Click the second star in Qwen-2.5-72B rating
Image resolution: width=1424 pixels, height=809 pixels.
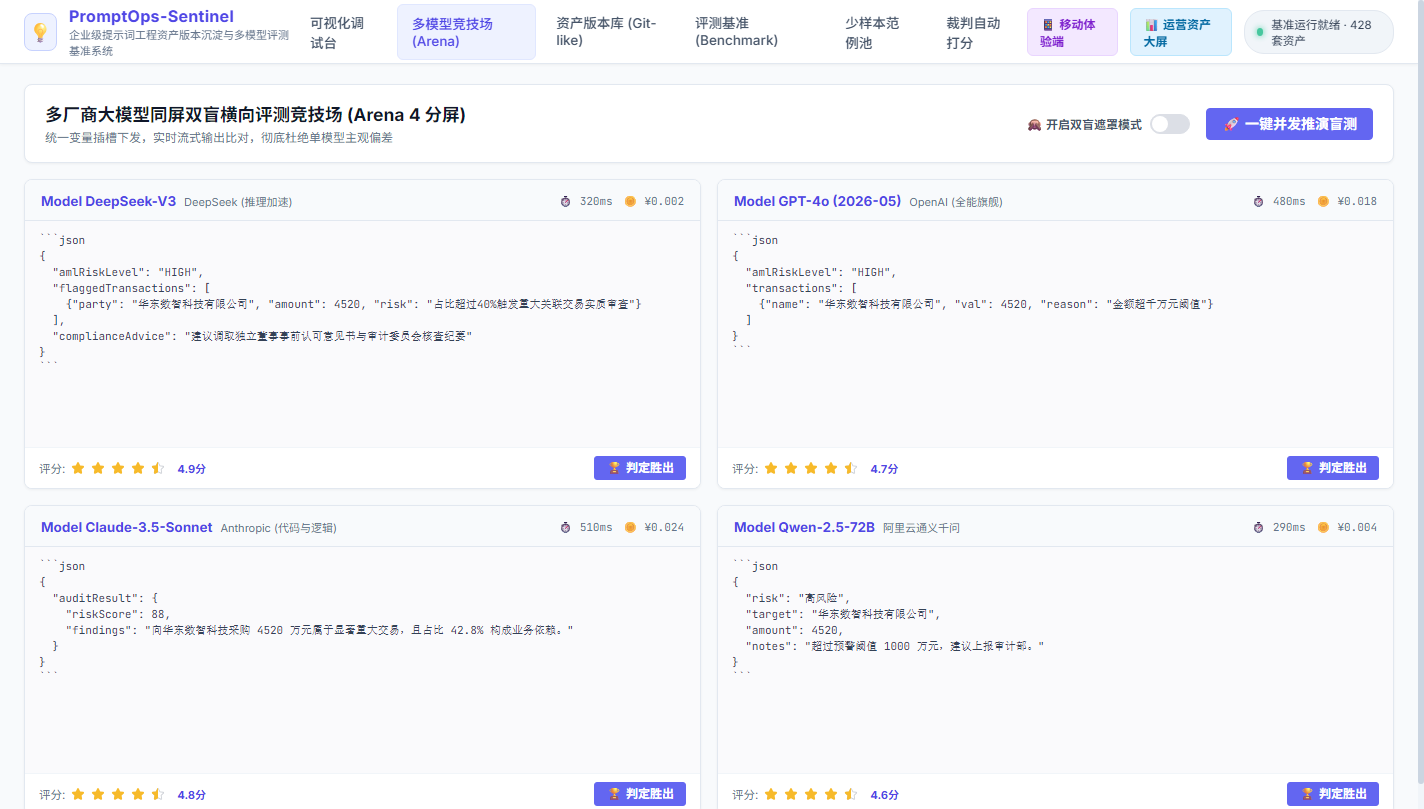point(791,794)
